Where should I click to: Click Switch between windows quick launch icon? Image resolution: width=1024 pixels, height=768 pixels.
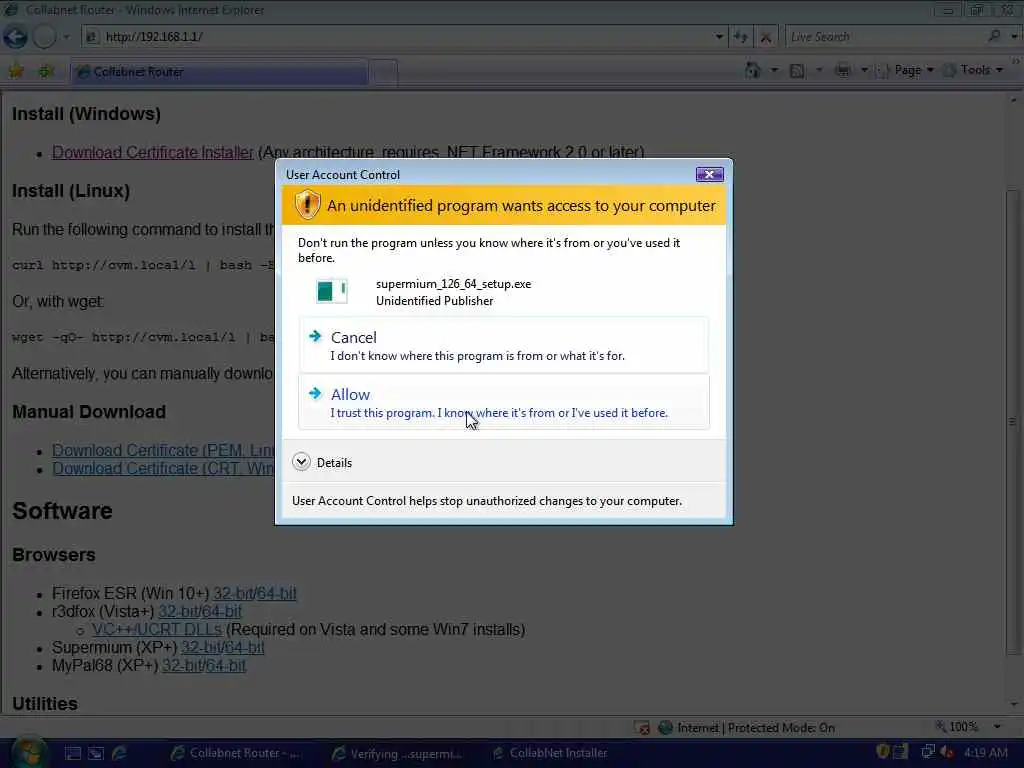(x=96, y=754)
